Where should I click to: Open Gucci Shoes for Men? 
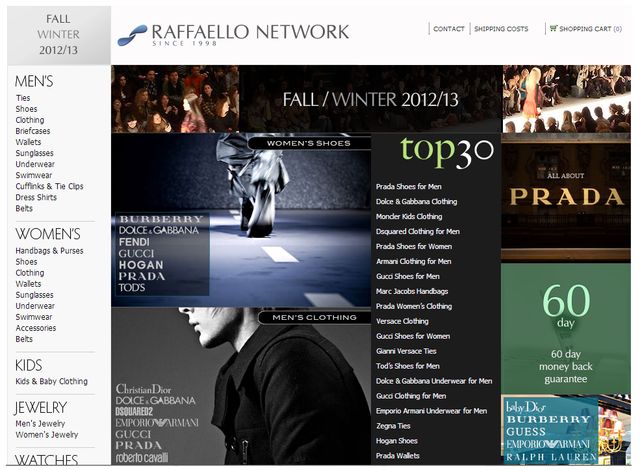pos(408,276)
